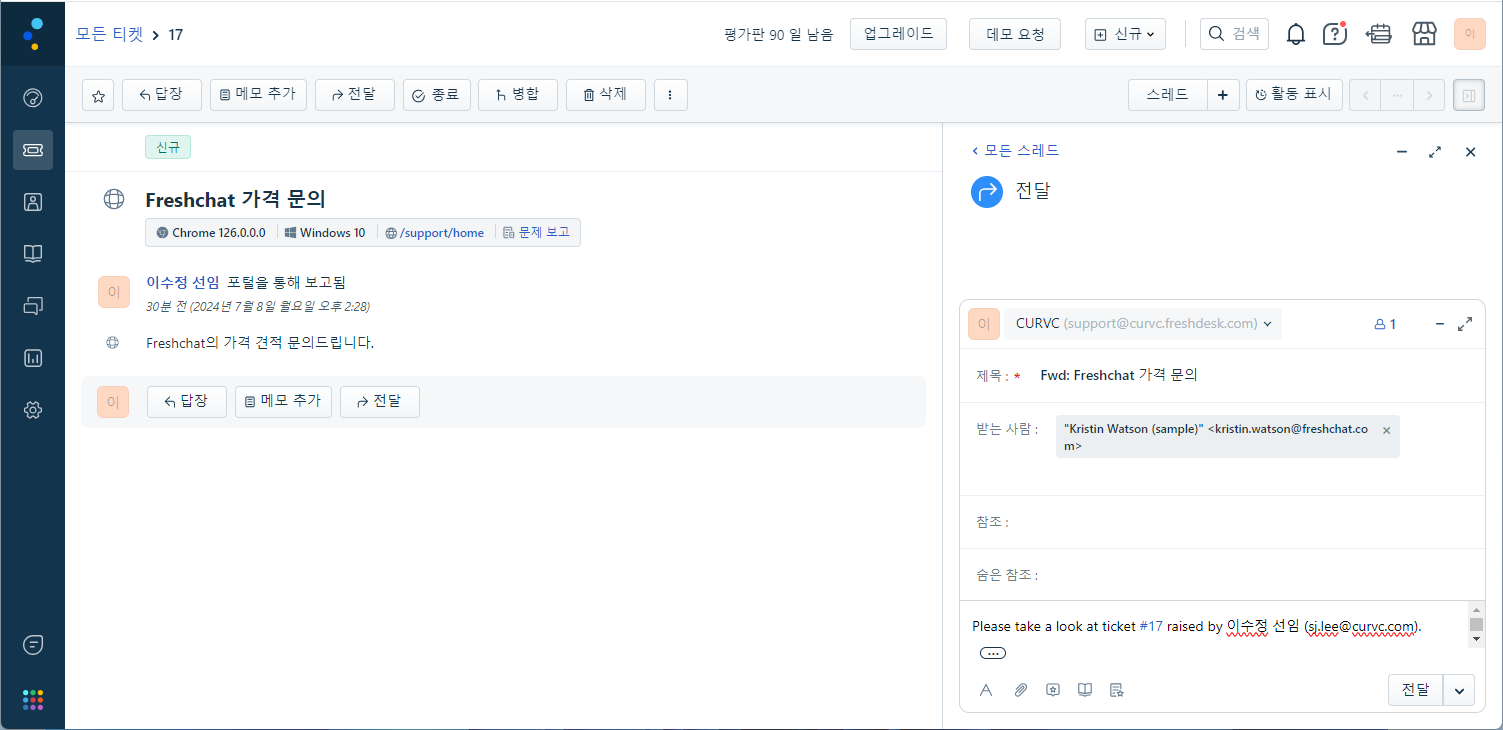Click 답장 in the top ticket toolbar
This screenshot has height=730, width=1503.
tap(161, 95)
